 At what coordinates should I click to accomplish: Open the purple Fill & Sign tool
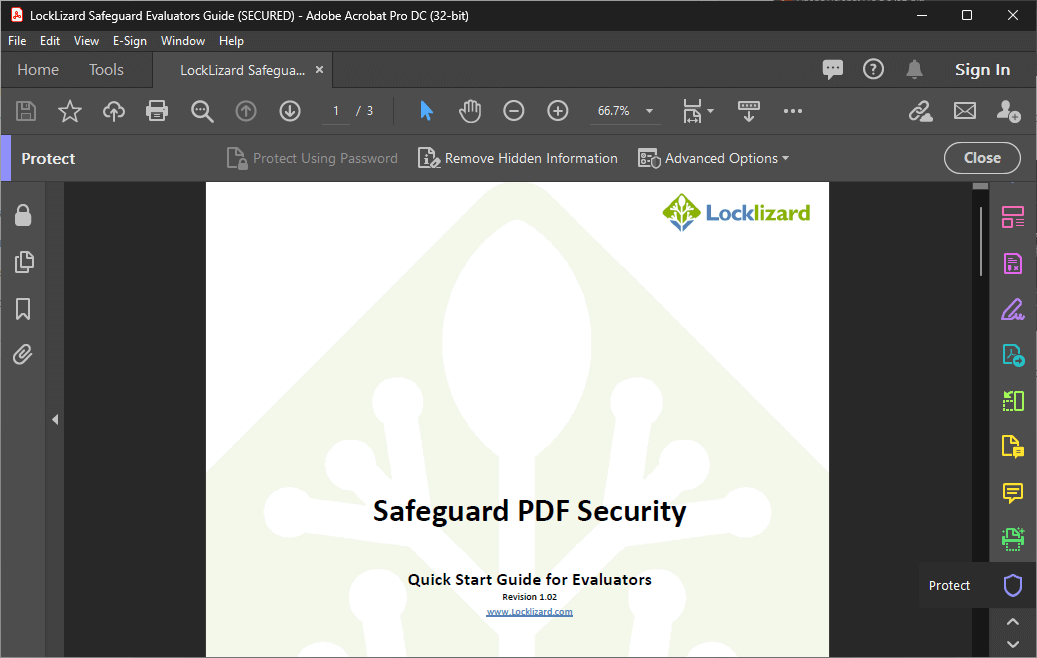pos(1013,309)
